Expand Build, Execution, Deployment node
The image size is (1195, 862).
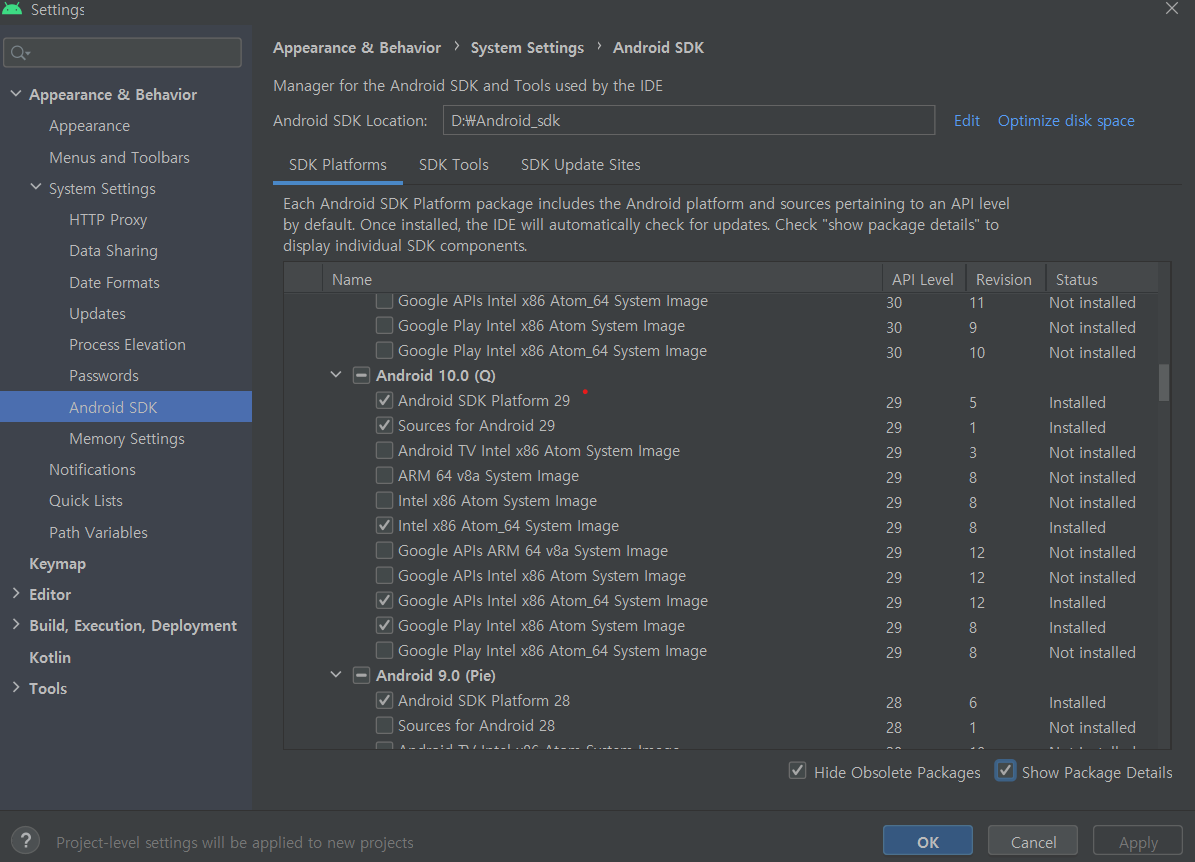[16, 625]
